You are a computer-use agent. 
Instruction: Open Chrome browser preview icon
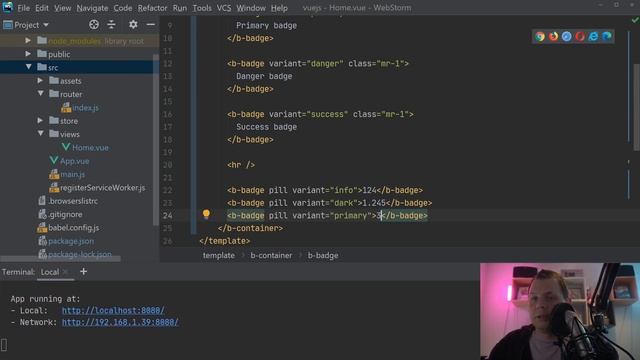[x=540, y=37]
